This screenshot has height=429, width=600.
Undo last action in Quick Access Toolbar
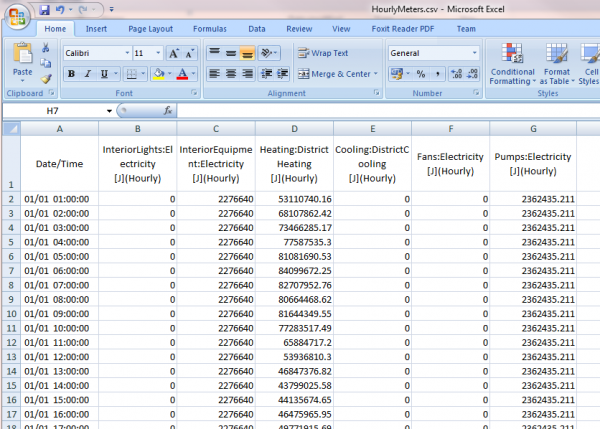point(60,10)
